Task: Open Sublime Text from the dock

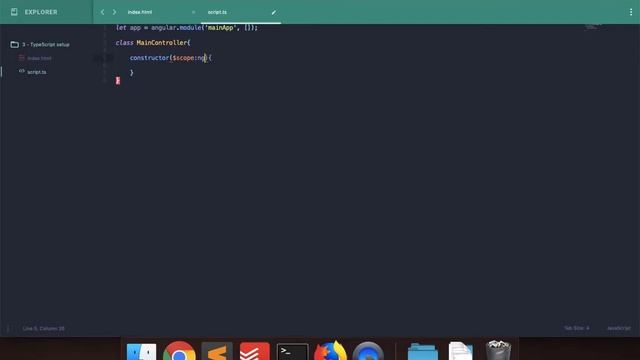Action: pyautogui.click(x=217, y=351)
